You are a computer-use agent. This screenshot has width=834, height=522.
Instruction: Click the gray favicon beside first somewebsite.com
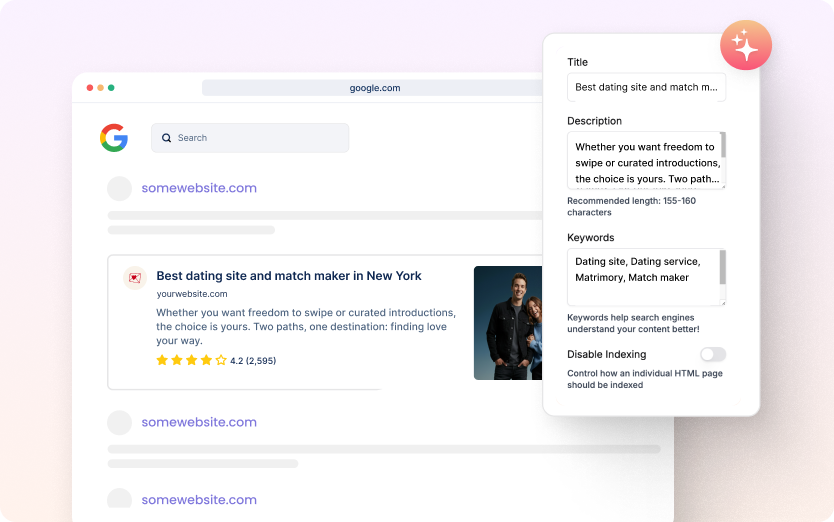click(119, 188)
